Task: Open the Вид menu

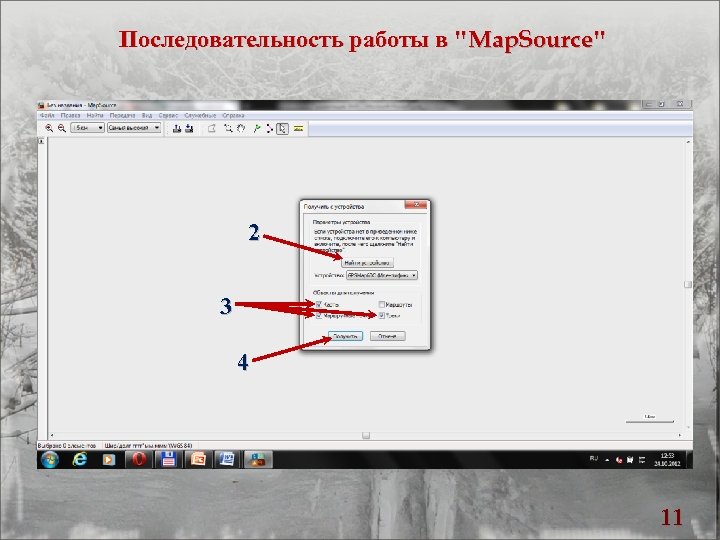Action: (x=147, y=115)
